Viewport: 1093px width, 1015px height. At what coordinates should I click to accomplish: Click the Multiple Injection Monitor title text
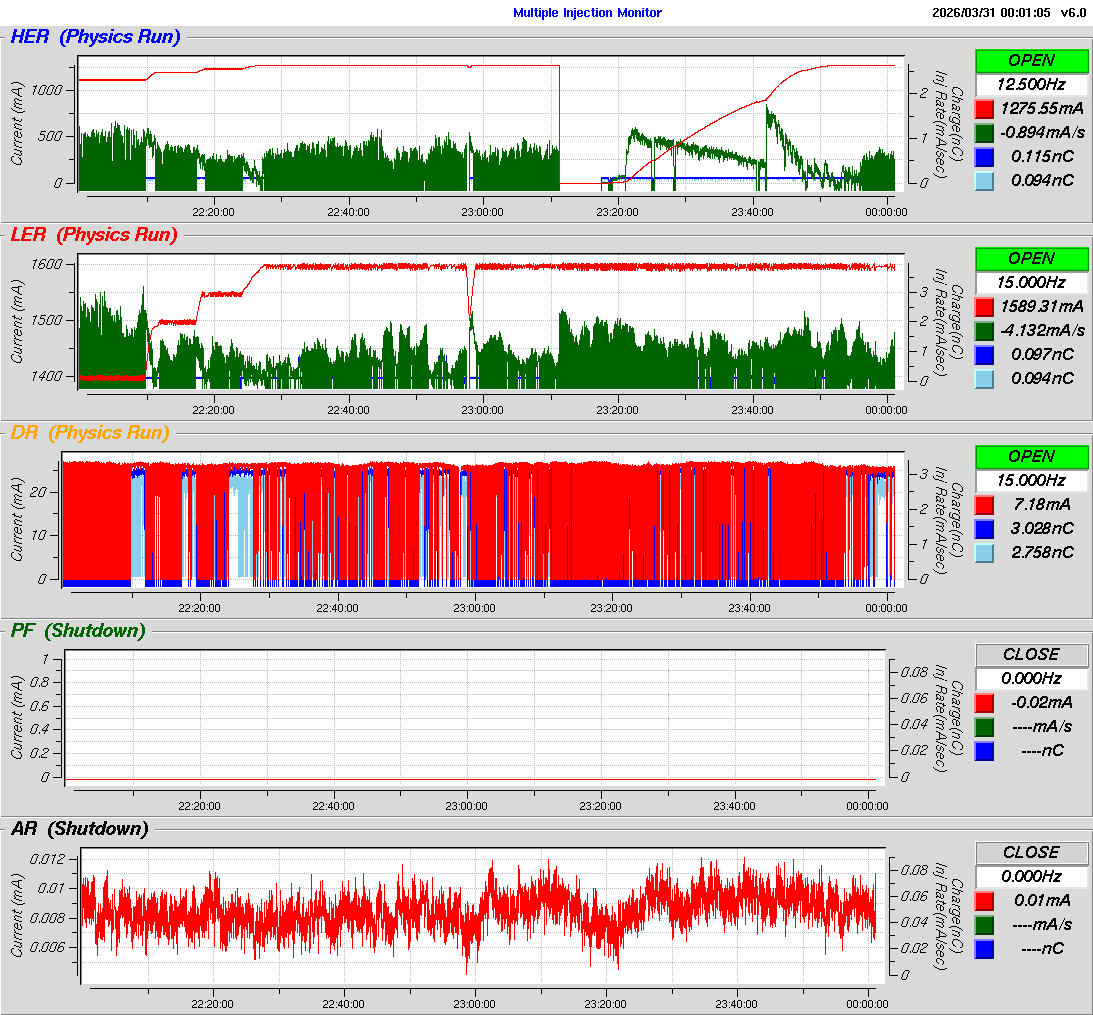[587, 13]
